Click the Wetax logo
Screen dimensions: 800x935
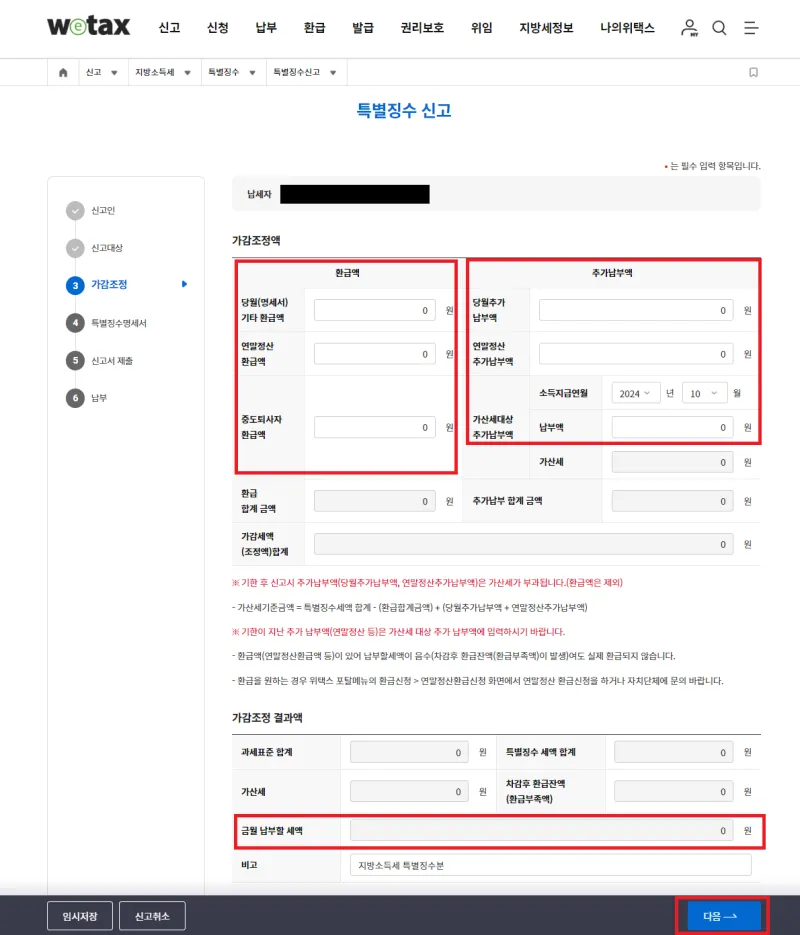pos(88,27)
